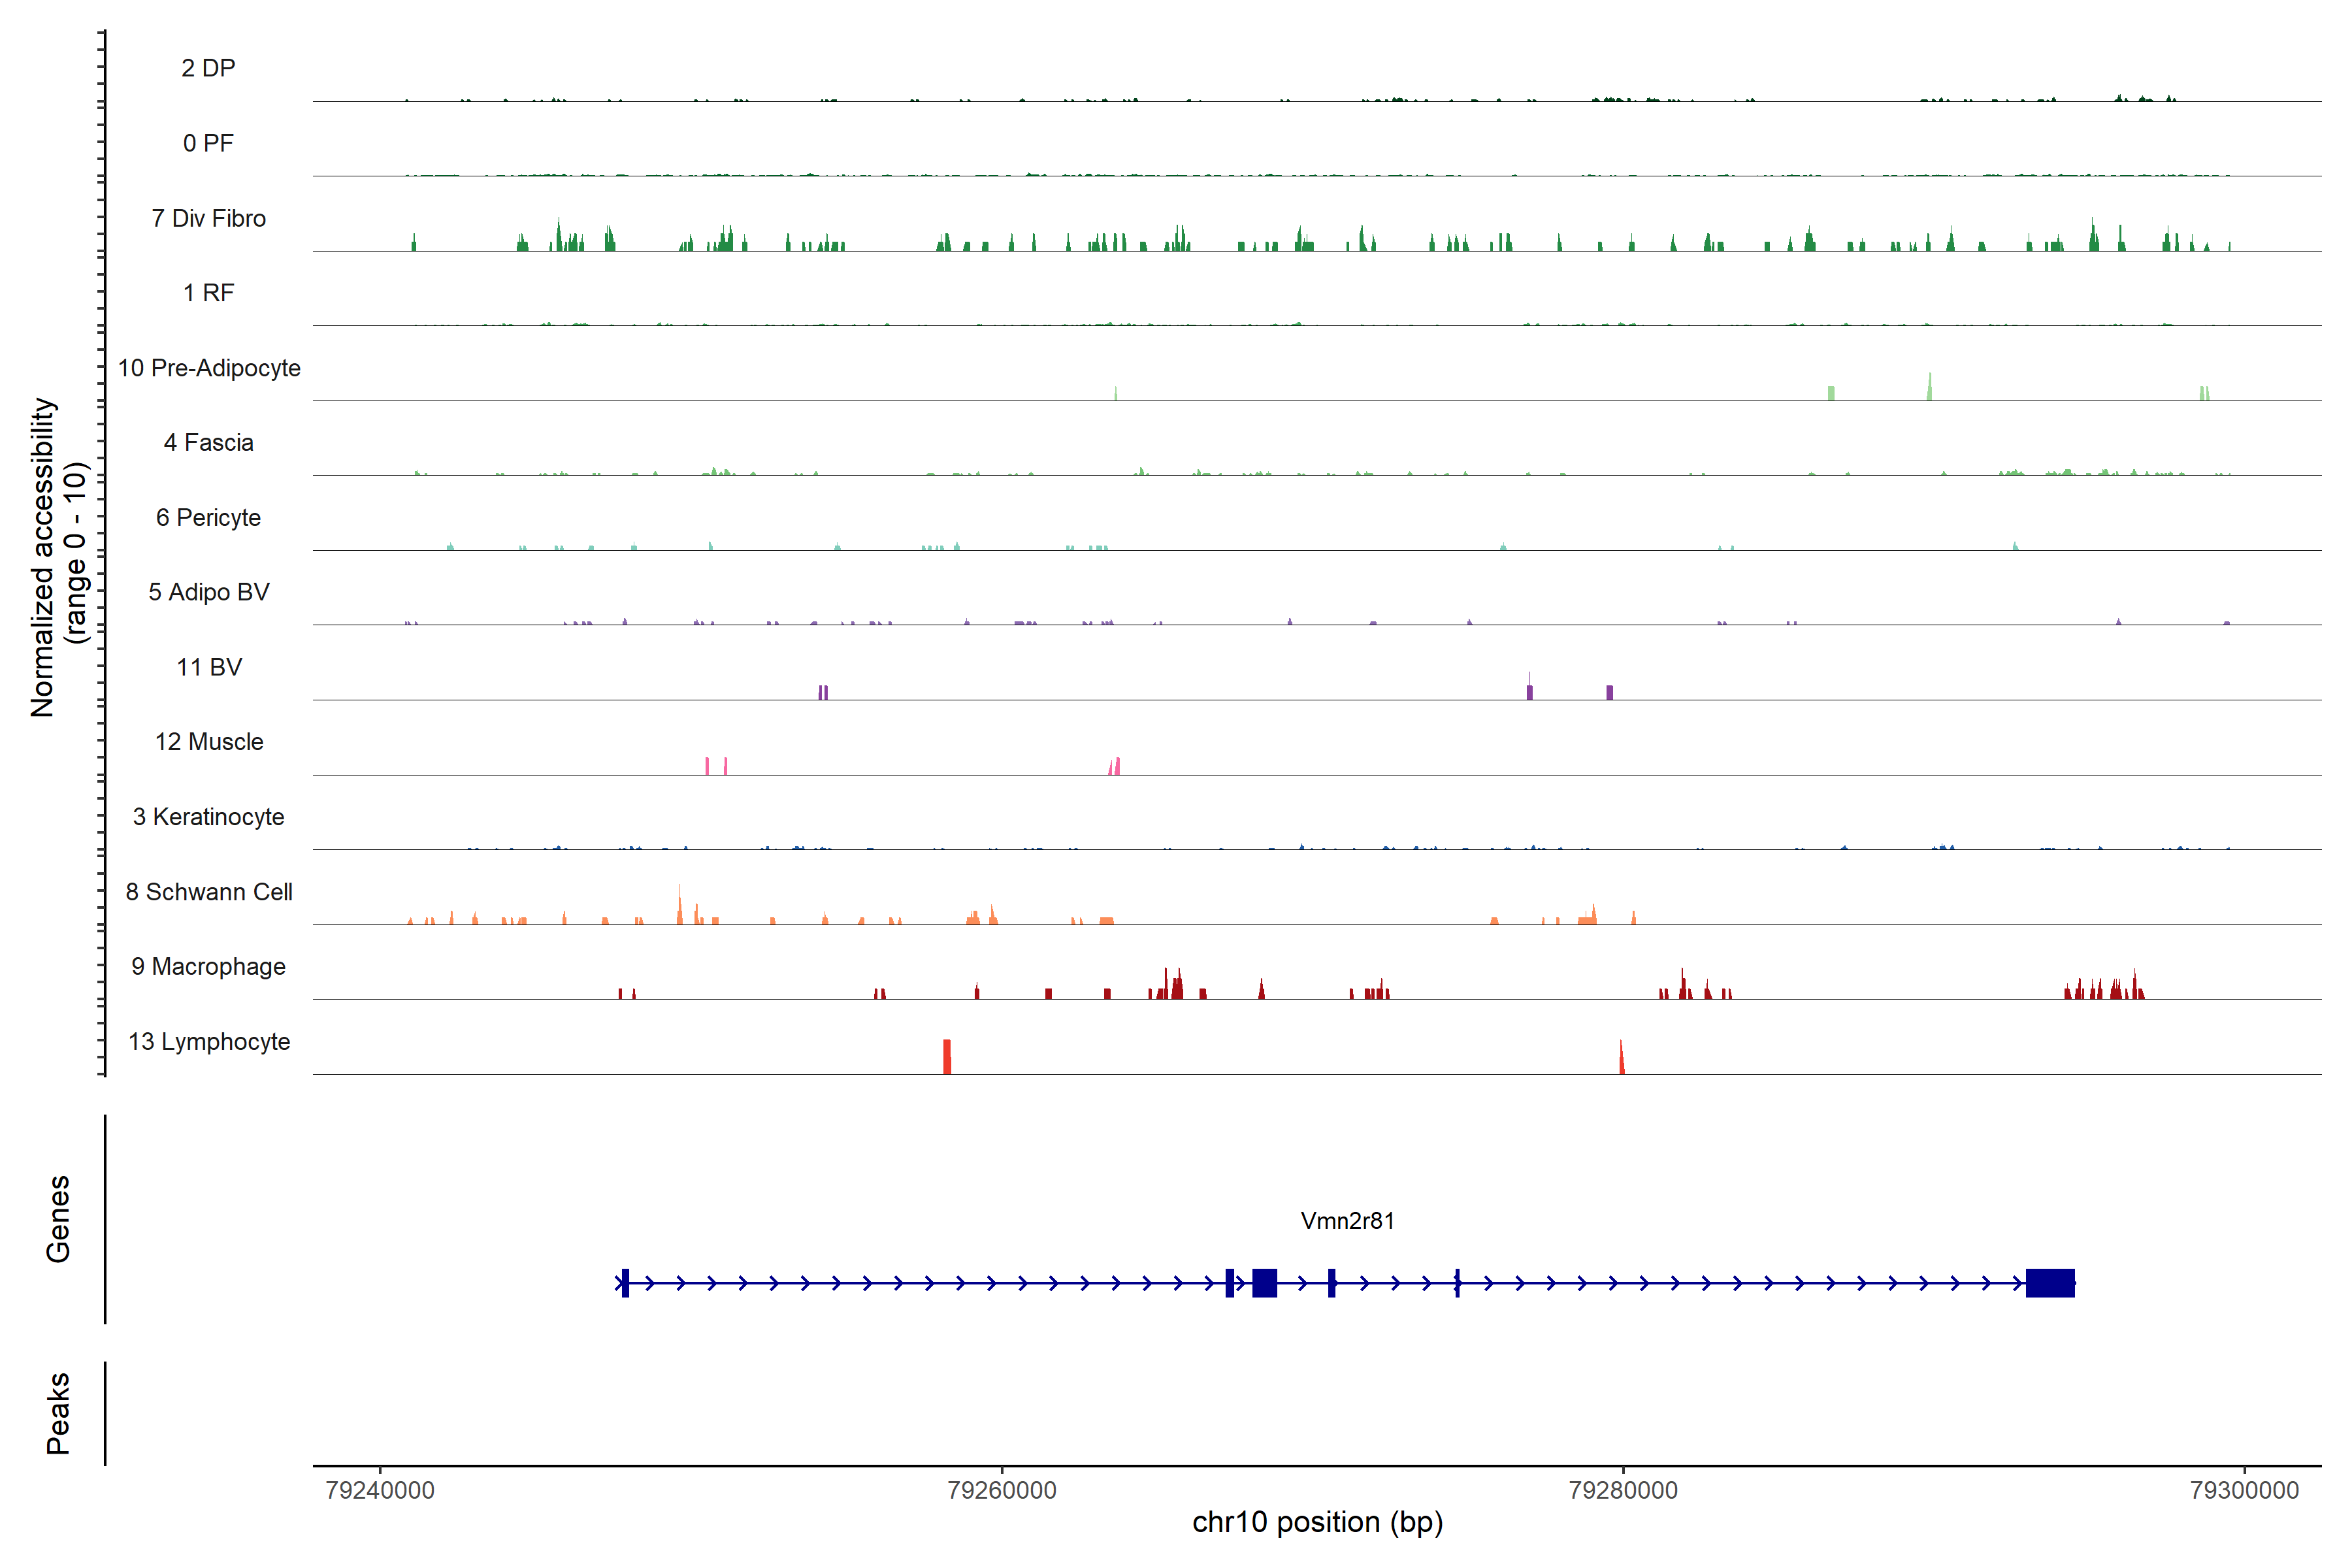The height and width of the screenshot is (1568, 2352).
Task: Click the Vmn2r81 gene label
Action: [1347, 1221]
